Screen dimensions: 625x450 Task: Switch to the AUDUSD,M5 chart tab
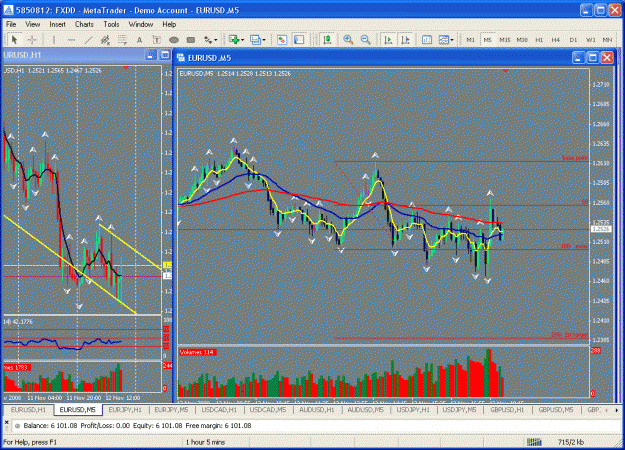365,410
